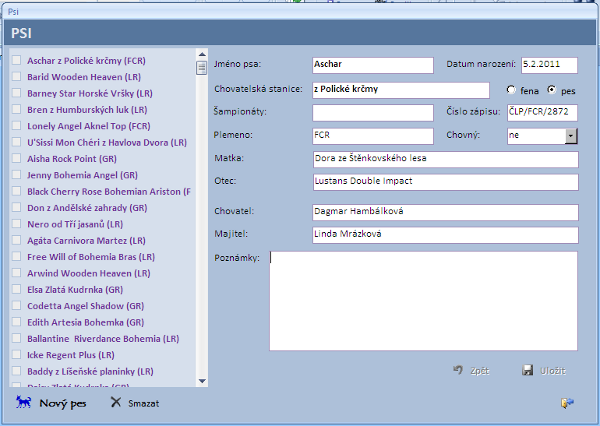Viewport: 600px width, 426px height.
Task: Click the exit door icon in the bottom right
Action: [x=567, y=403]
